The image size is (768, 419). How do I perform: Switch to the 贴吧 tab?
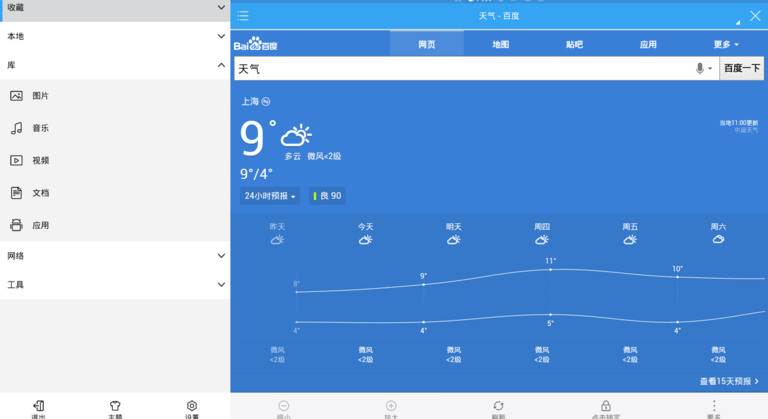(x=575, y=44)
